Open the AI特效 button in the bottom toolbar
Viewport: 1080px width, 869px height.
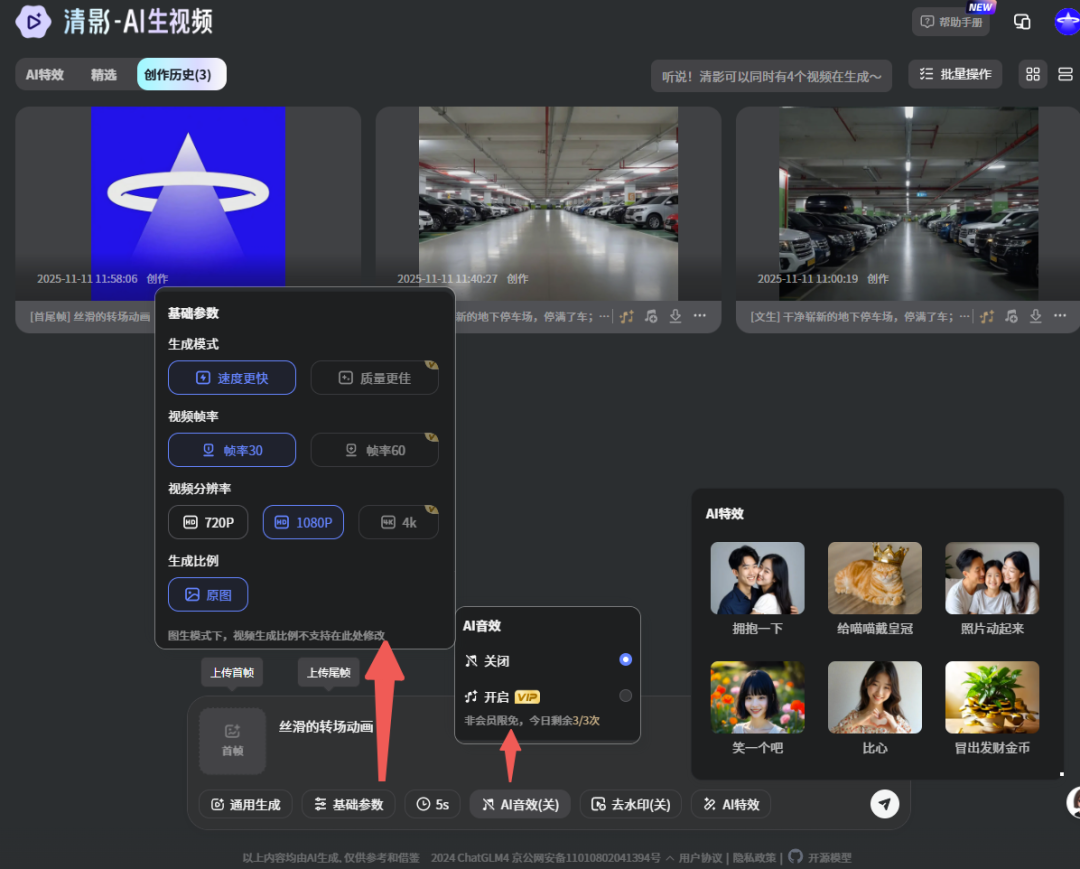(x=731, y=804)
